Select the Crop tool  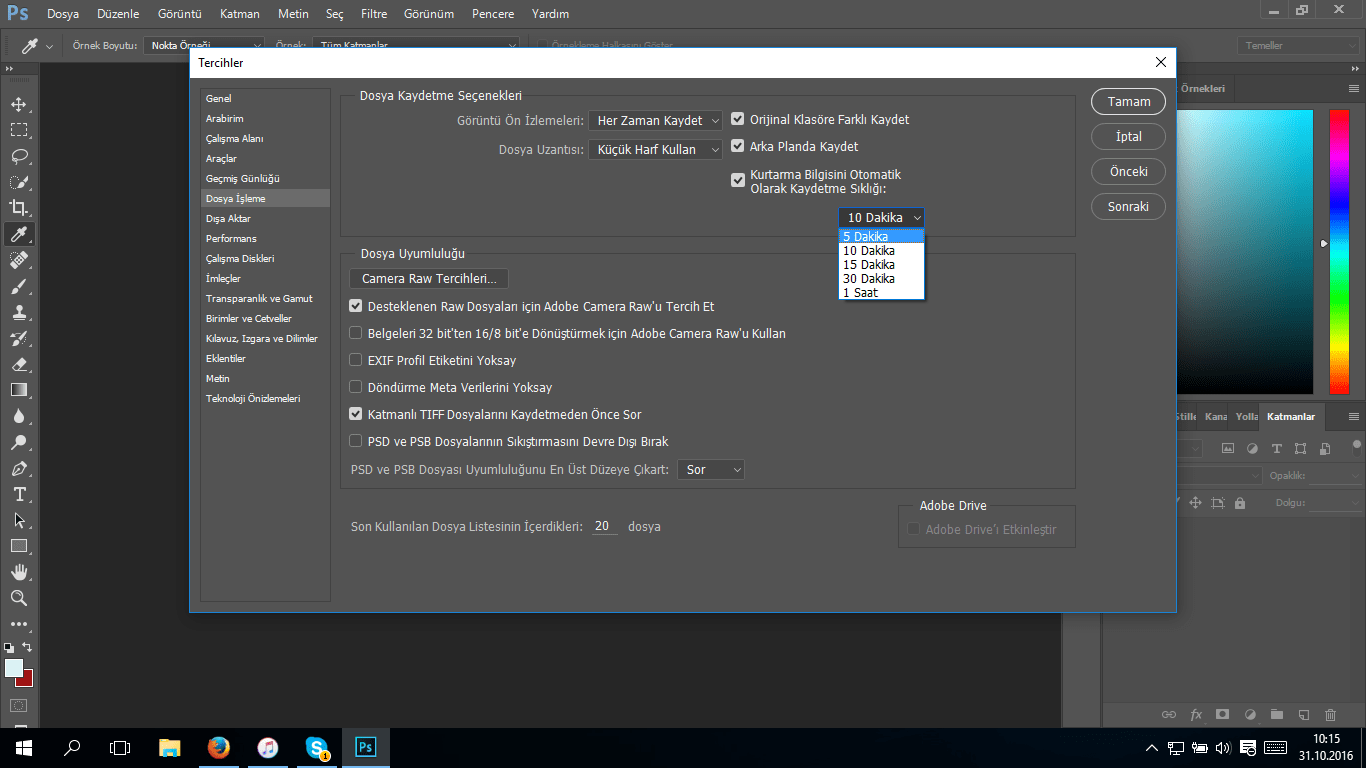20,207
